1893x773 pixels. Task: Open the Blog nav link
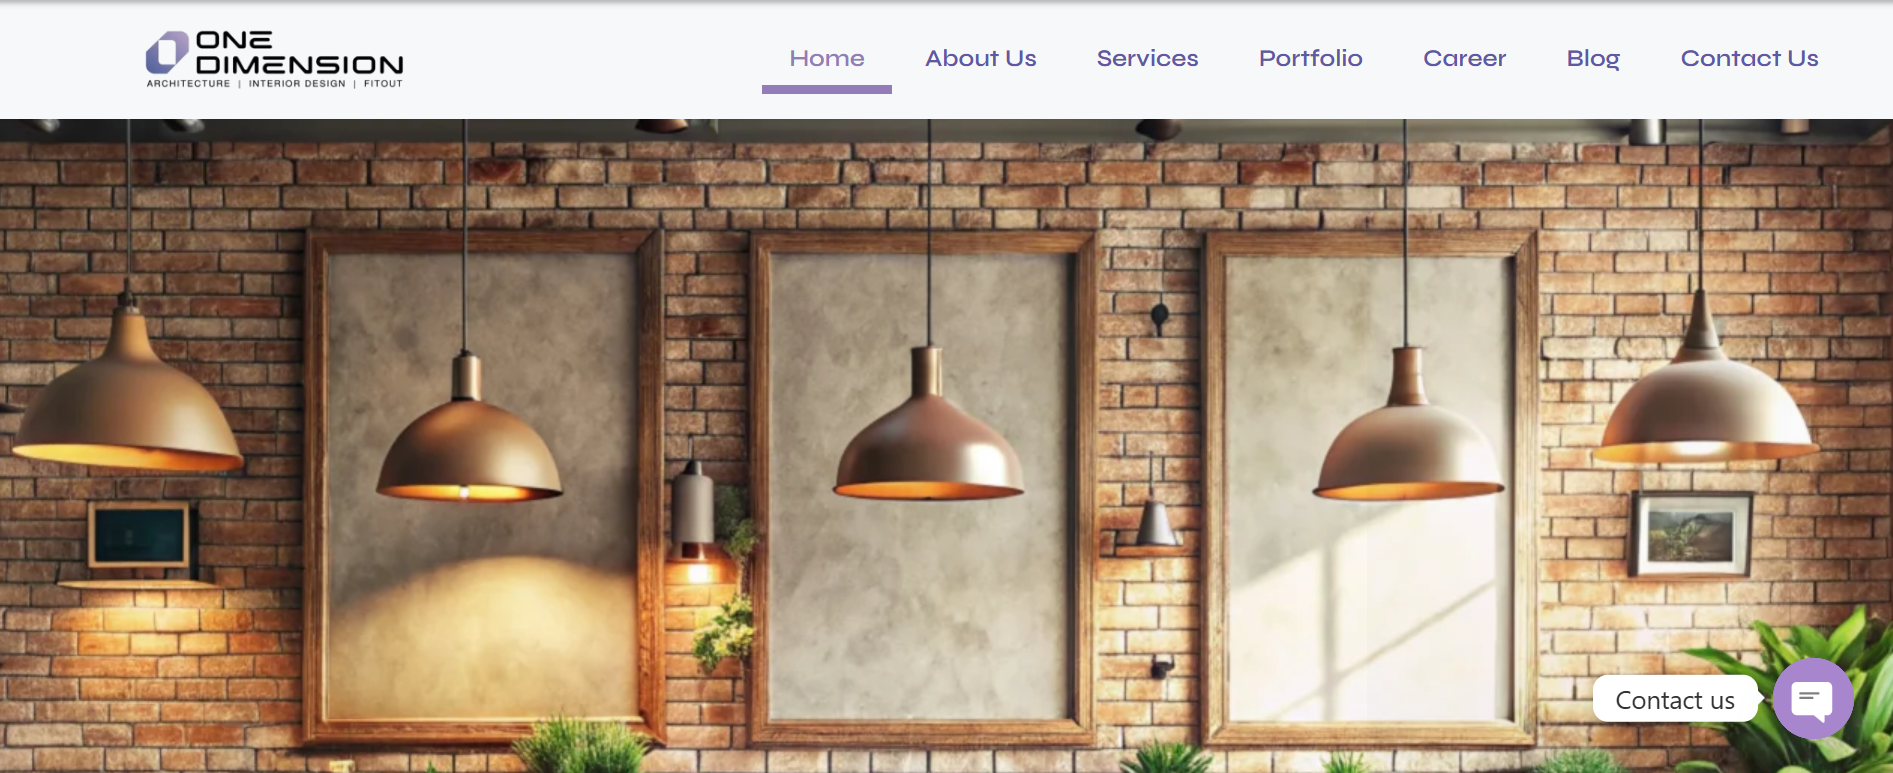click(1593, 59)
